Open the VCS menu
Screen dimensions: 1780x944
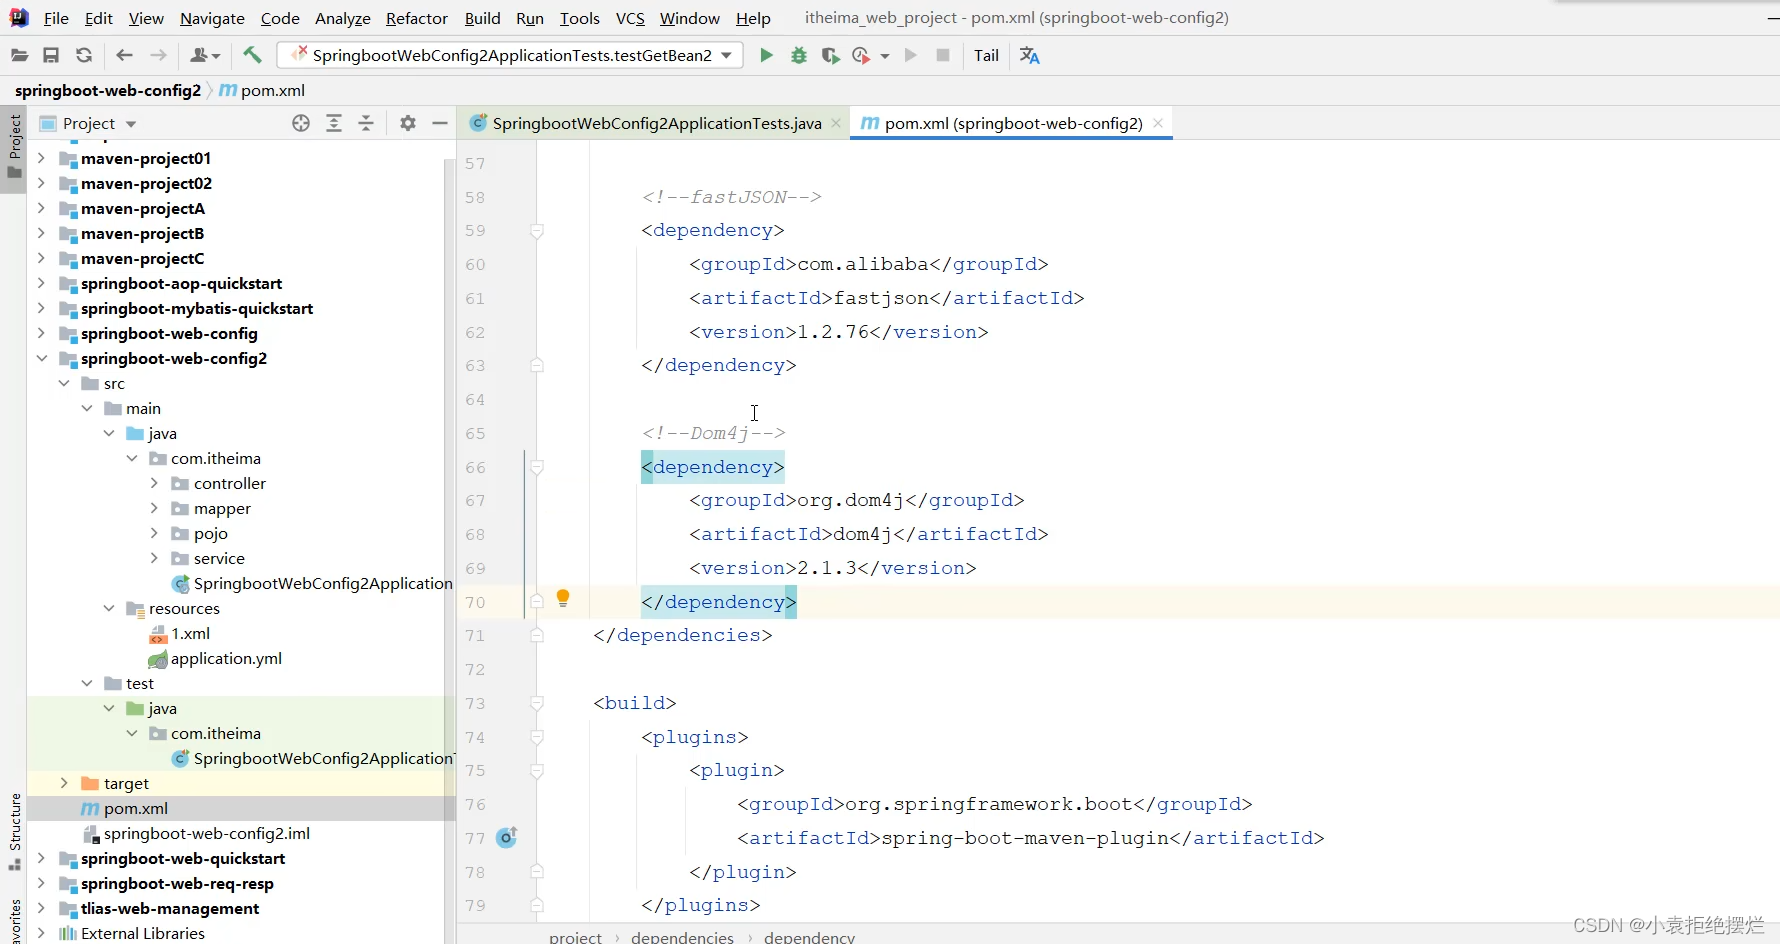click(x=630, y=18)
